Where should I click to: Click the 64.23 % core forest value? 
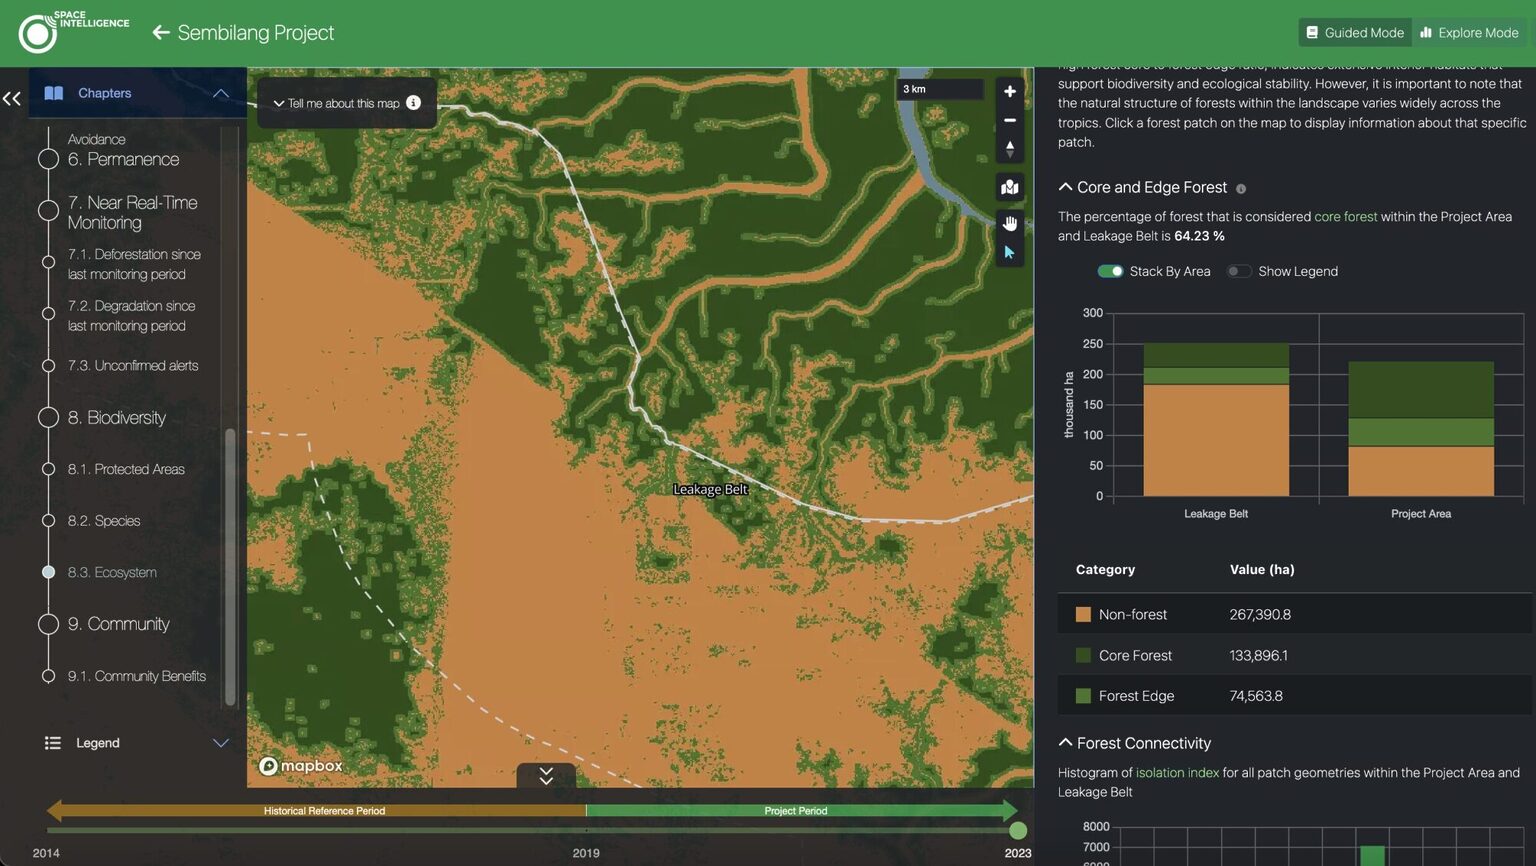(1199, 236)
